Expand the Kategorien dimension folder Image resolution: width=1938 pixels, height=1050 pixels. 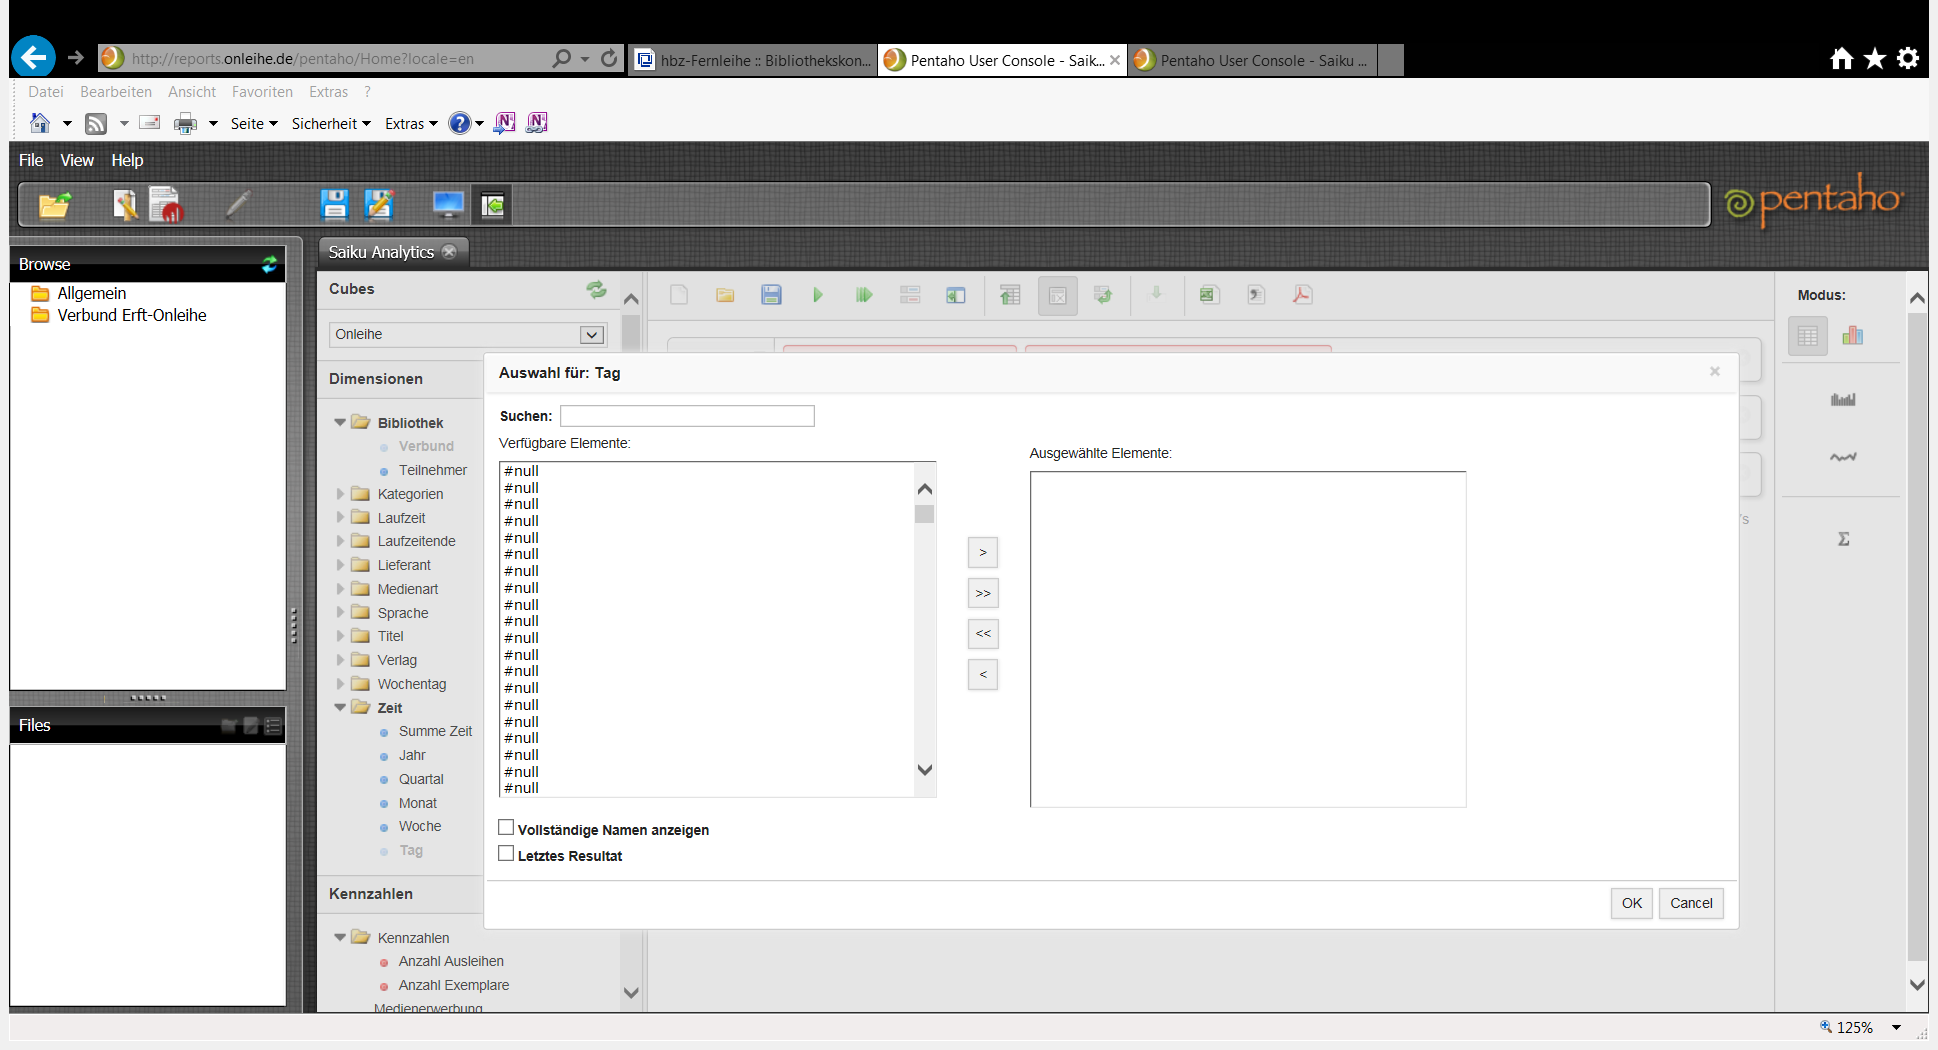340,494
